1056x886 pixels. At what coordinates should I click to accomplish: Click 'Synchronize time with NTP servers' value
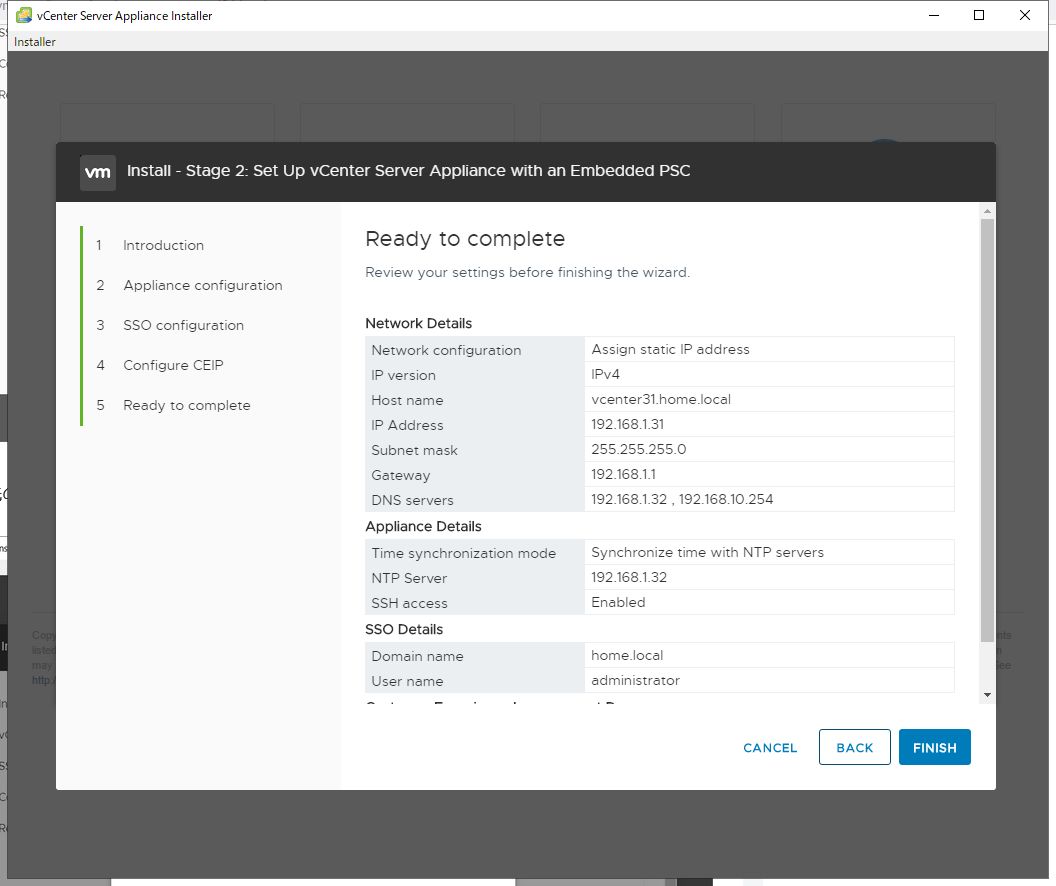coord(707,552)
